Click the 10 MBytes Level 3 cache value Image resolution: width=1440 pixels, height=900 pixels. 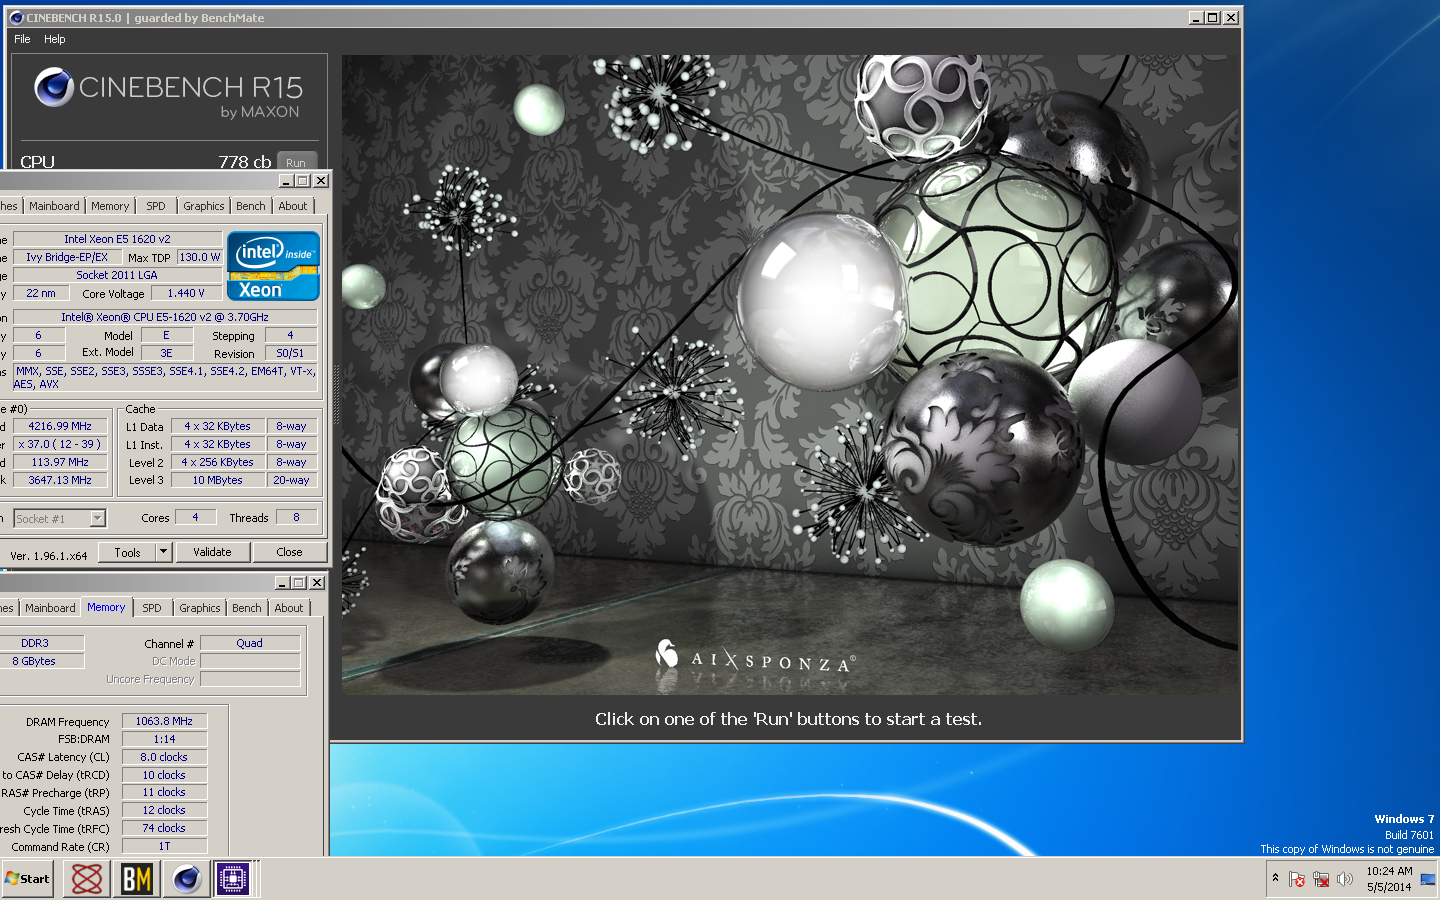click(218, 480)
